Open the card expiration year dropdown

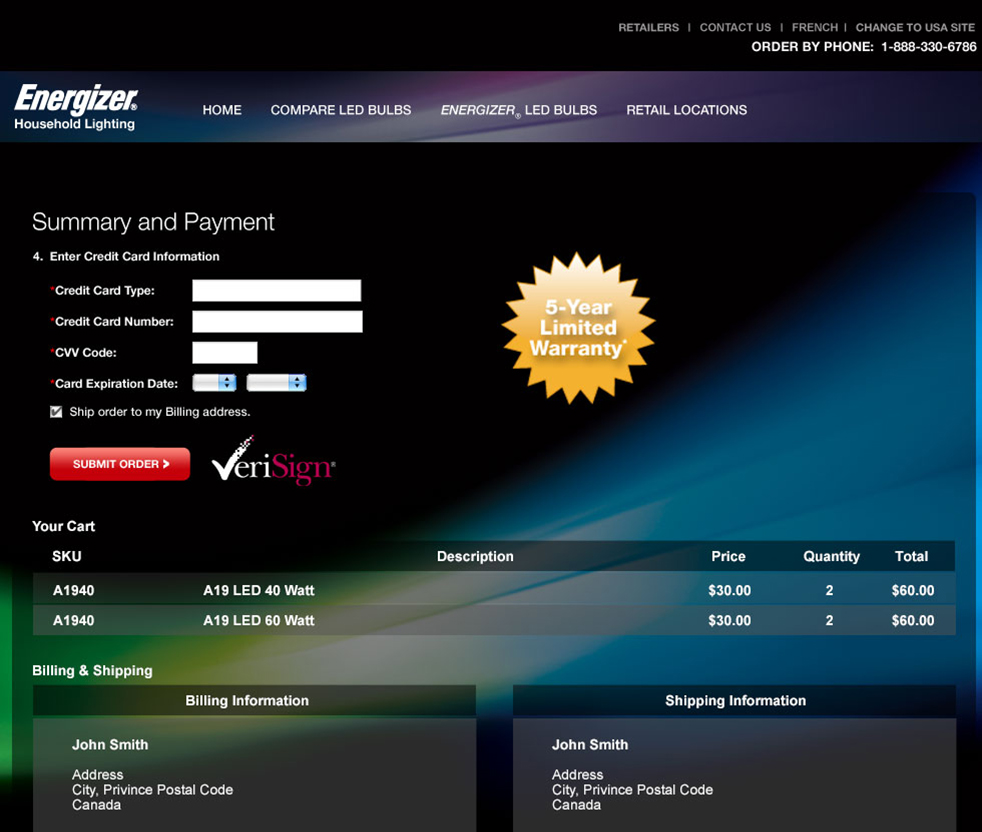(x=276, y=383)
